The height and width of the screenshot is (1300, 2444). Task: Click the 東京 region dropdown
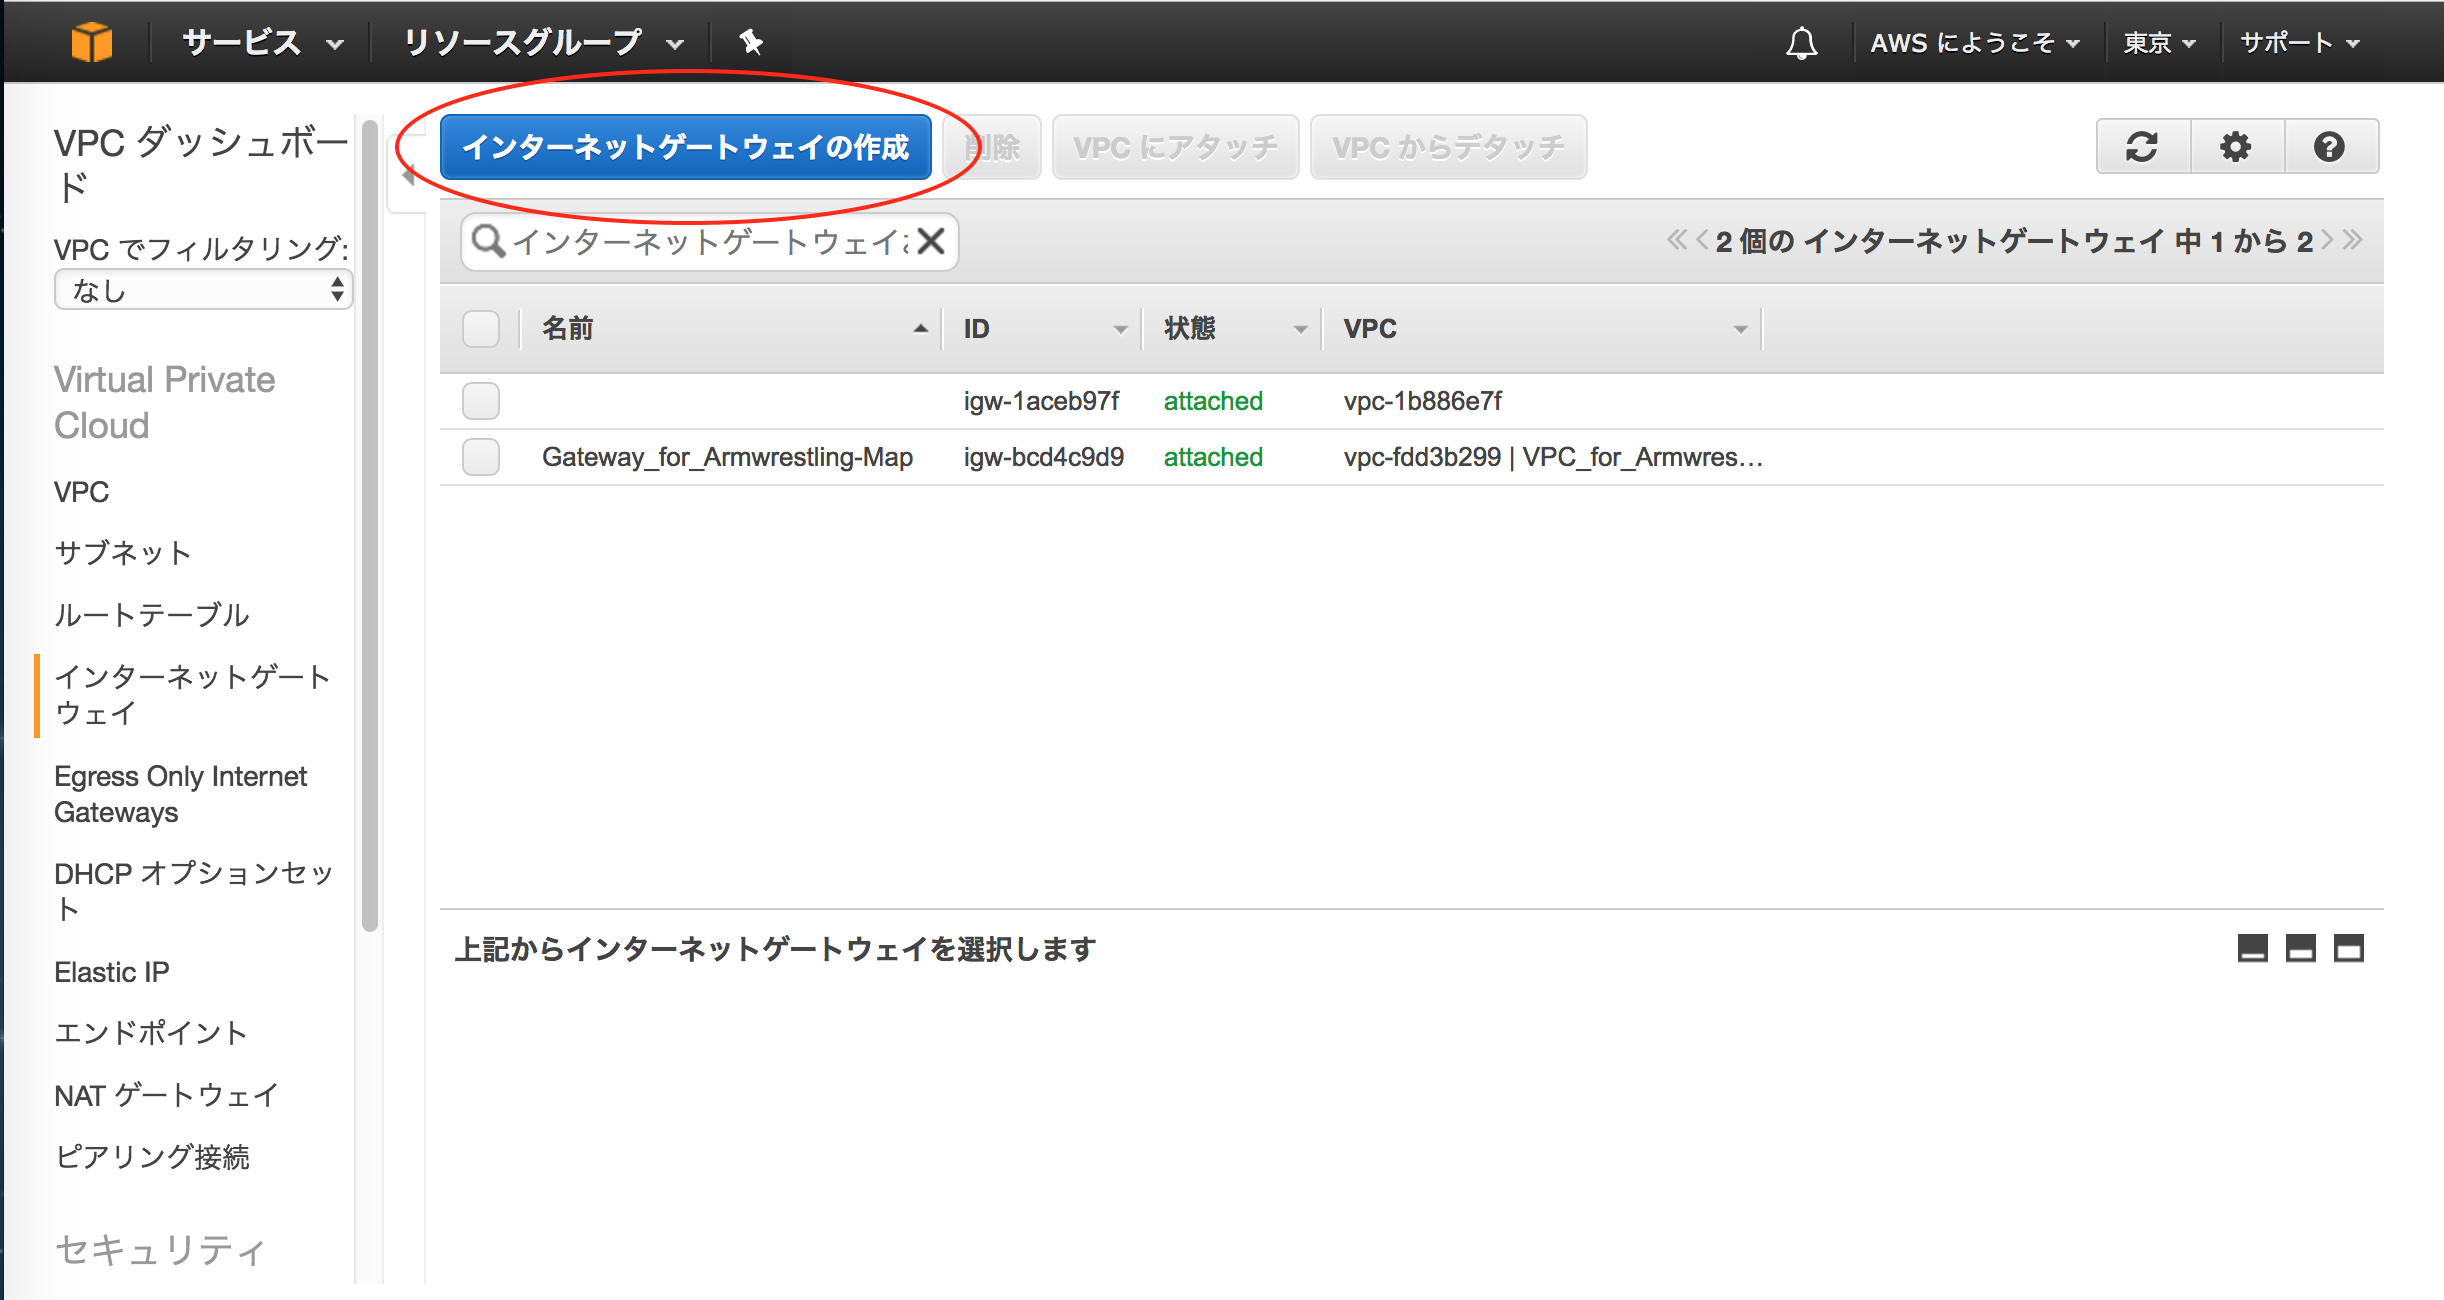(x=2156, y=42)
